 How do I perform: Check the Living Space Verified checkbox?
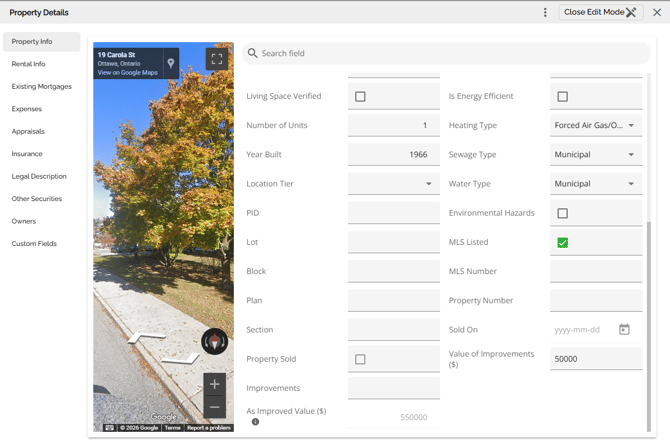click(360, 97)
